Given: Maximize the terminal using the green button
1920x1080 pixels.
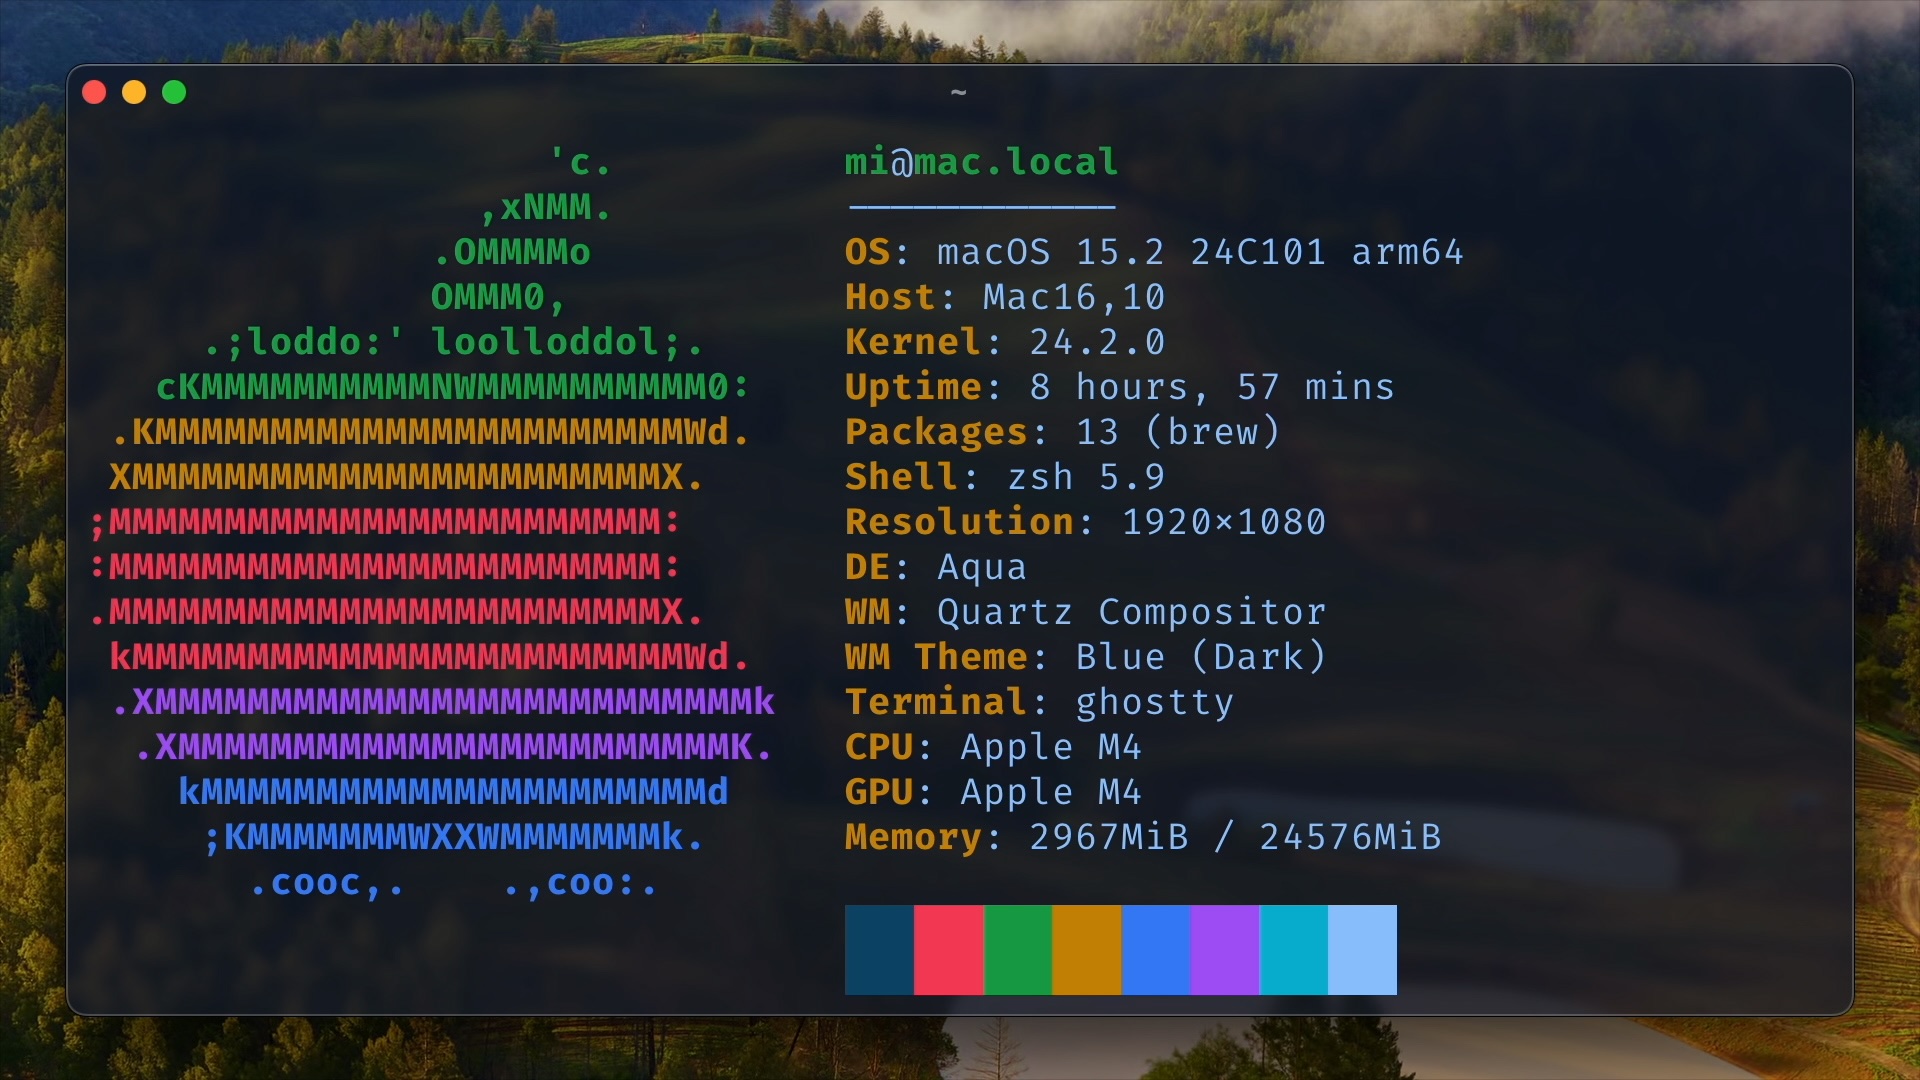Looking at the screenshot, I should tap(174, 93).
